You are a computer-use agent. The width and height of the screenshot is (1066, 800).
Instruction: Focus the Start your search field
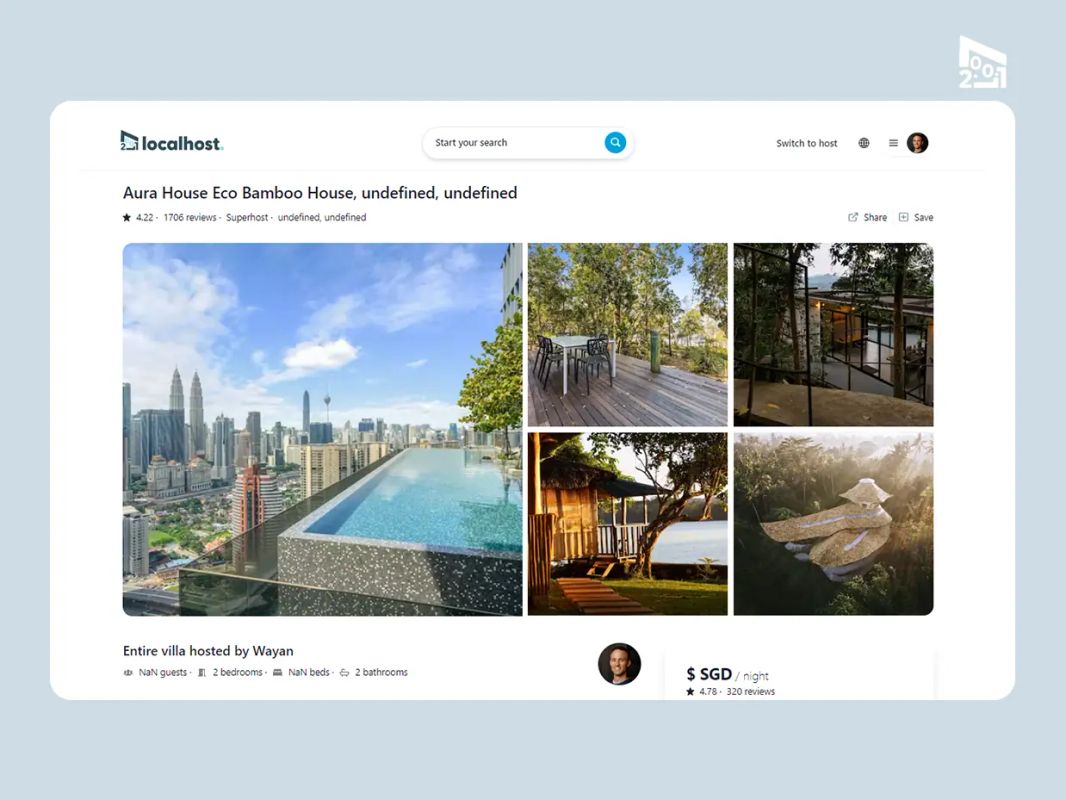click(517, 143)
